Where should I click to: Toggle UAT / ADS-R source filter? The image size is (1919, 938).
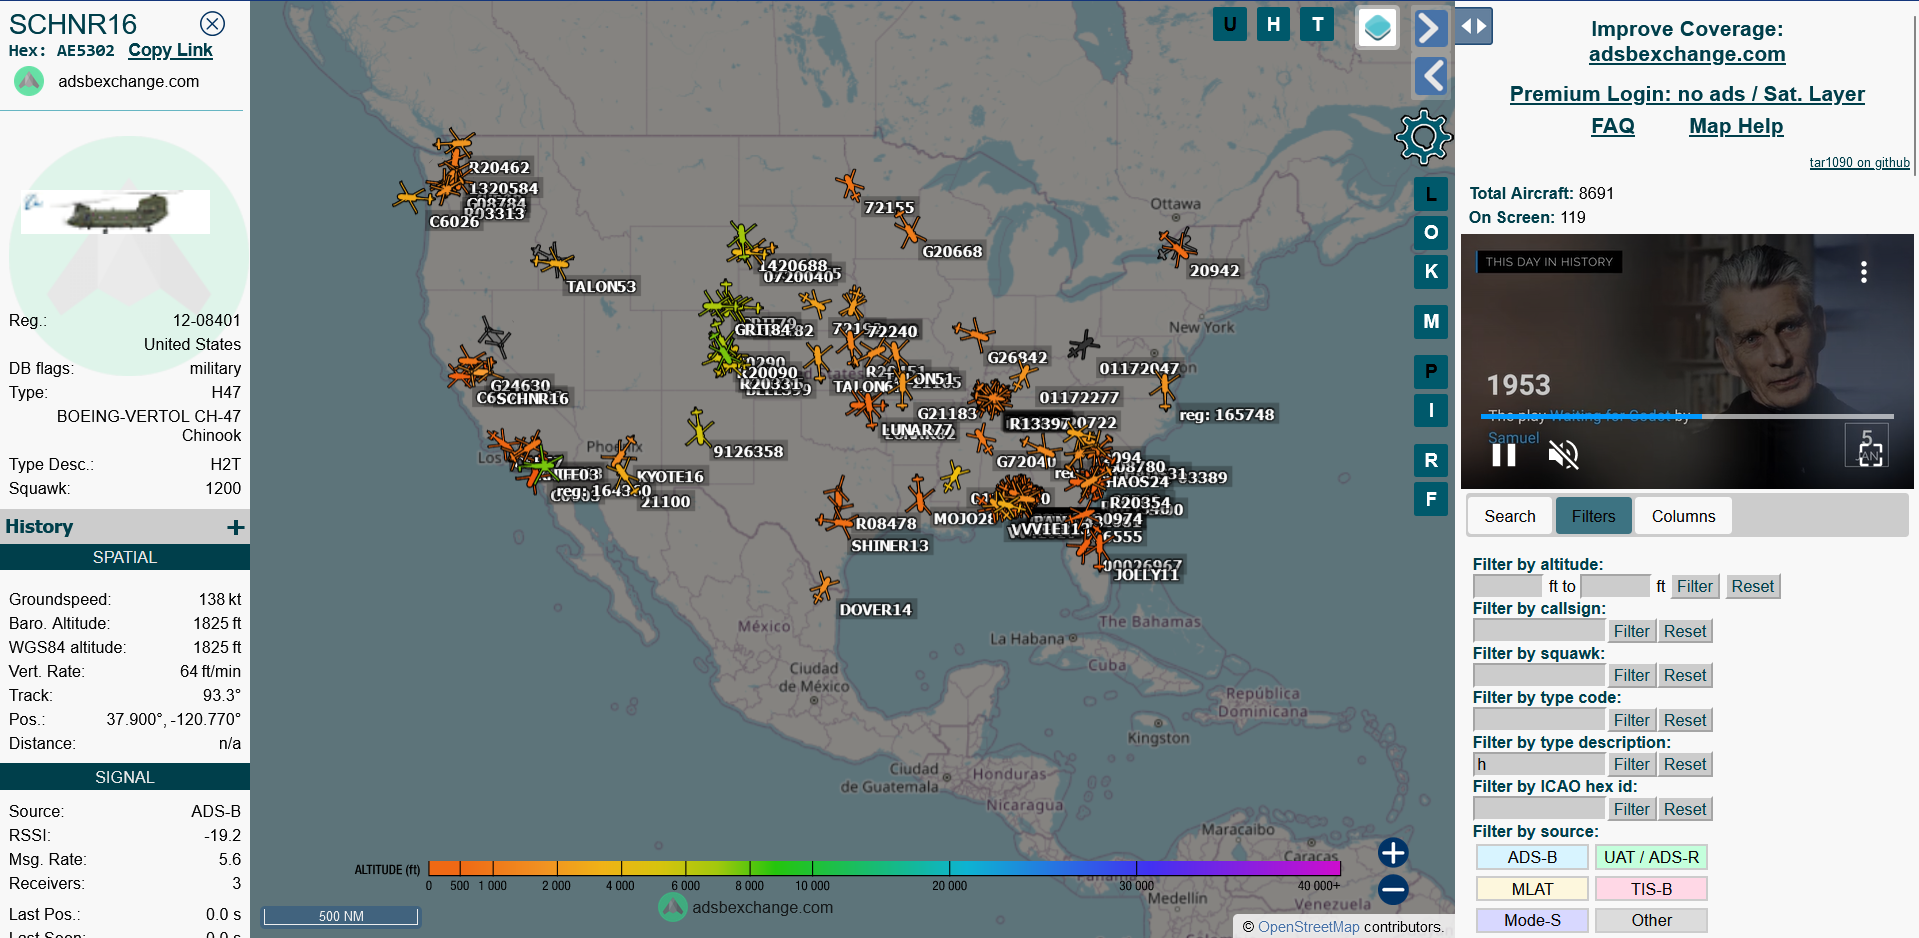(x=1651, y=857)
